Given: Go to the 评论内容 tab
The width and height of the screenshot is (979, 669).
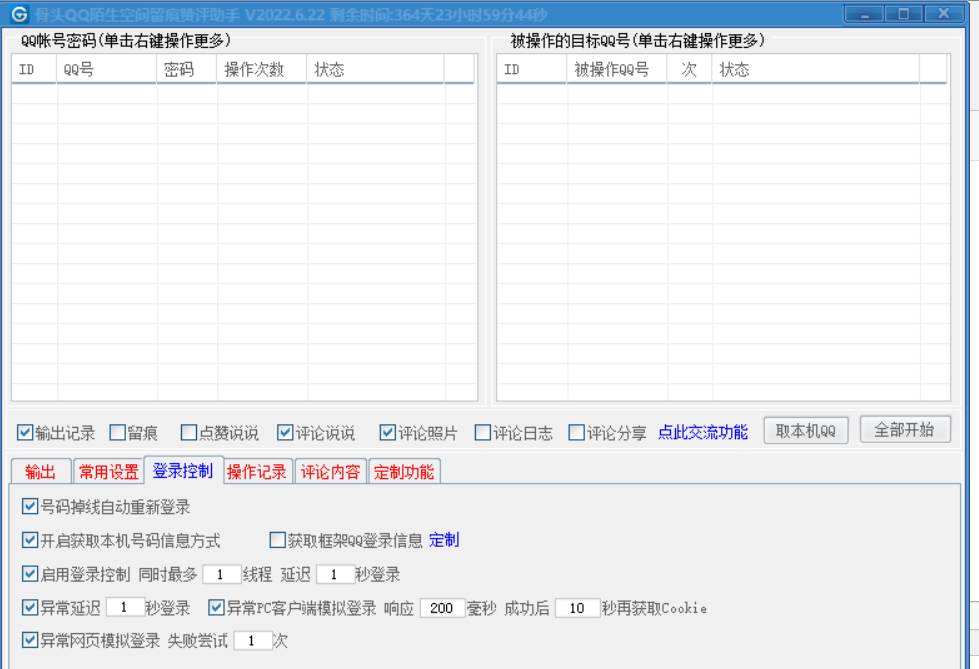Looking at the screenshot, I should coord(331,472).
